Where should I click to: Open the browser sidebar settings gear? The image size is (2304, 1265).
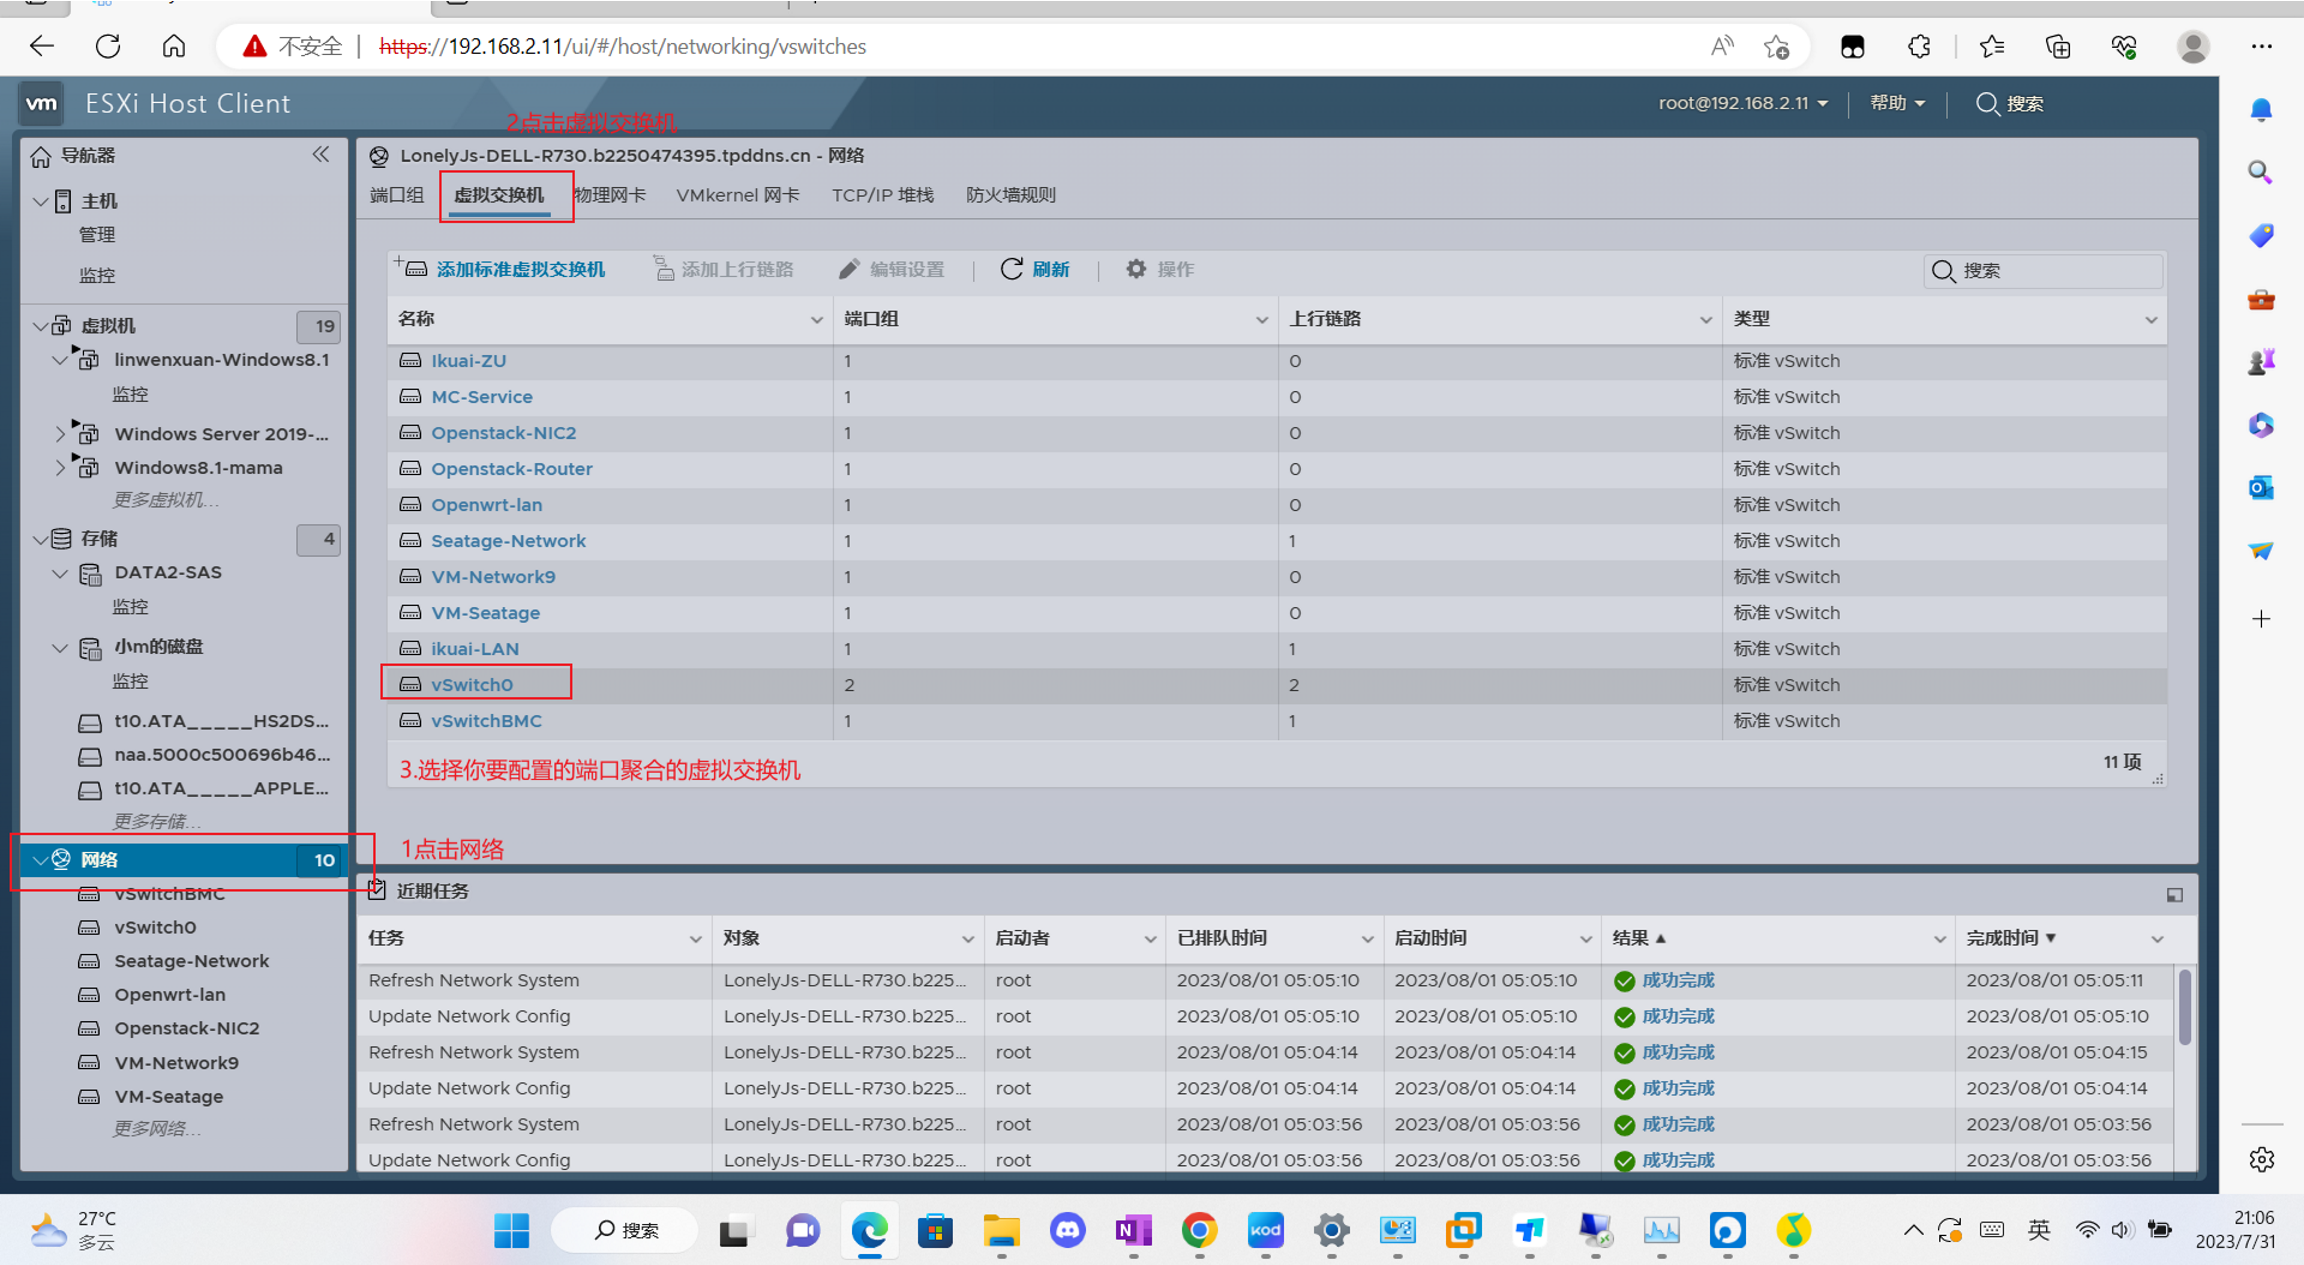(2261, 1160)
